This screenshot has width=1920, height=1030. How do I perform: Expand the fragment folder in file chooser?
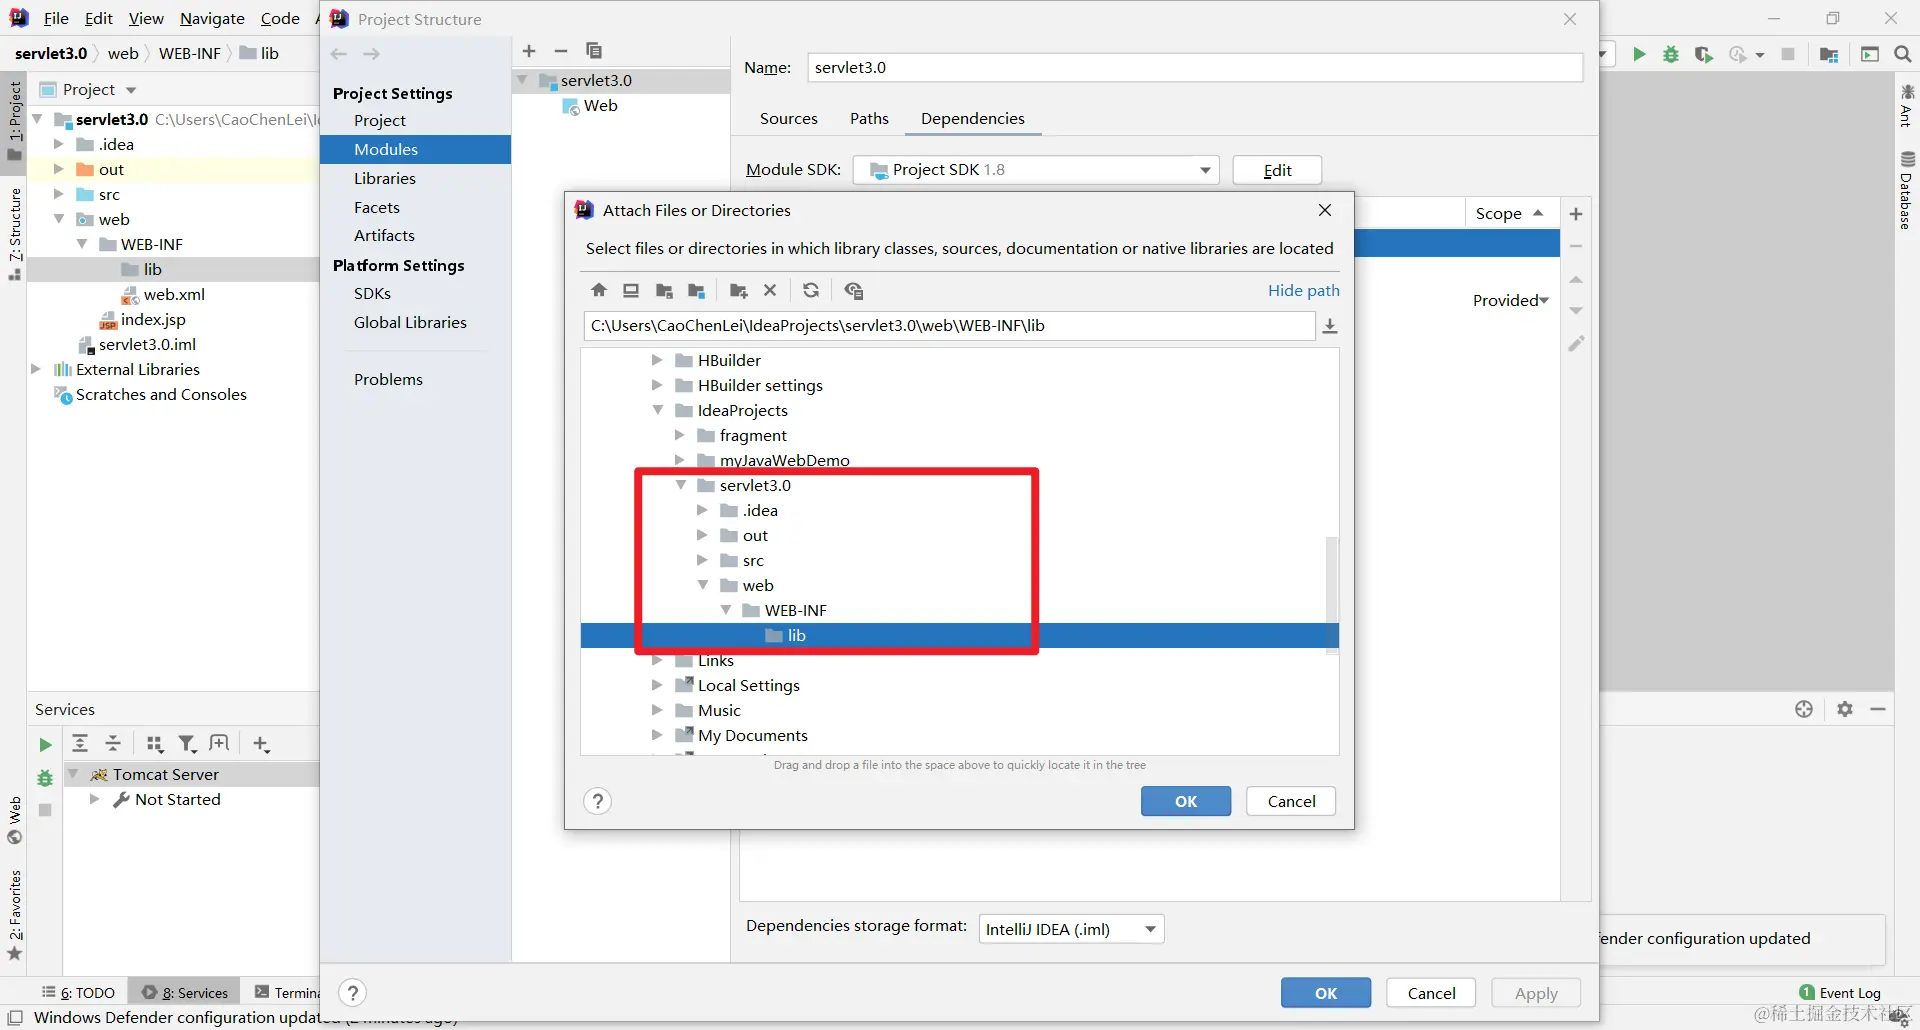[679, 435]
